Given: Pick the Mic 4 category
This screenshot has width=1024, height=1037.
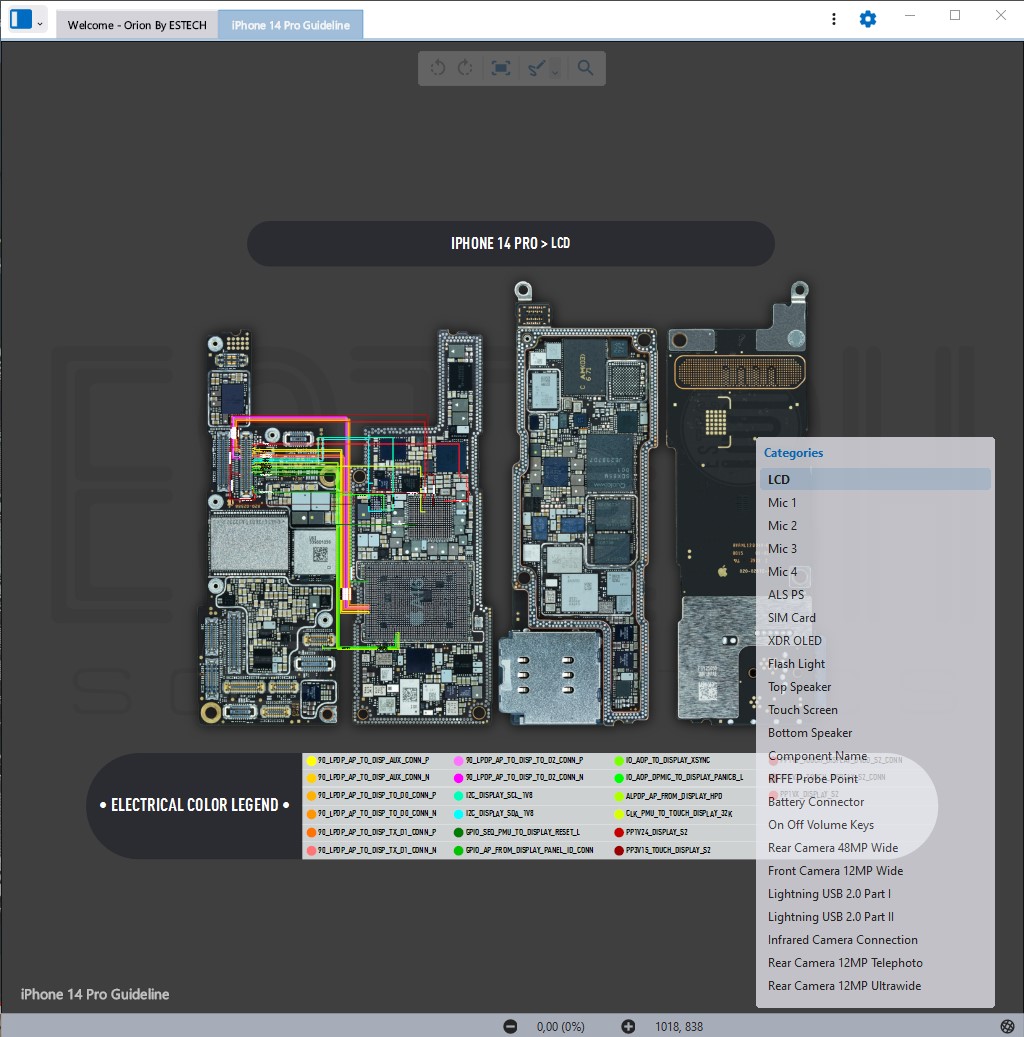Looking at the screenshot, I should [875, 571].
